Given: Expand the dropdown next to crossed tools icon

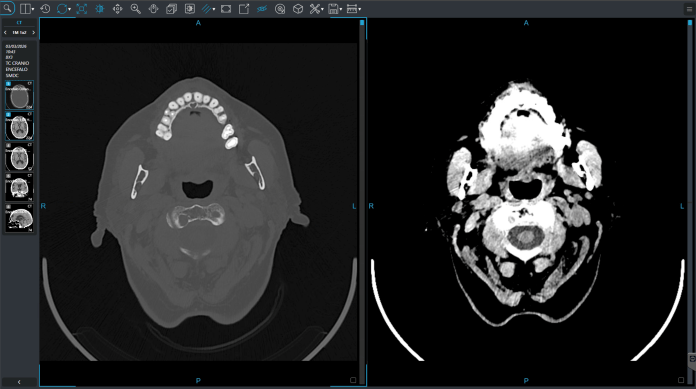Looking at the screenshot, I should (322, 9).
